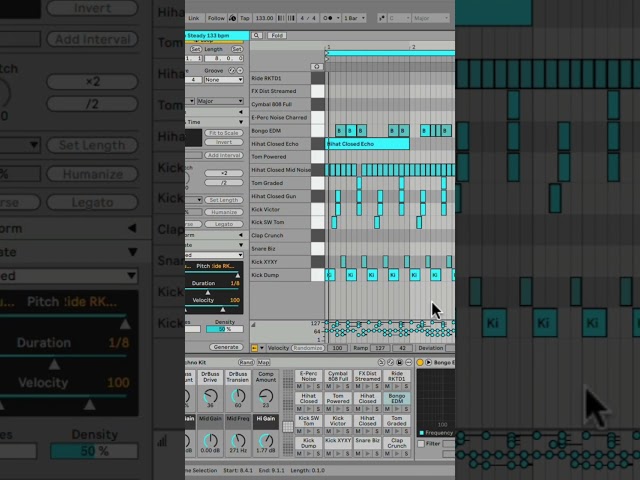Solo the Ride RKTD1 pad
Image resolution: width=640 pixels, height=480 pixels.
pos(407,386)
